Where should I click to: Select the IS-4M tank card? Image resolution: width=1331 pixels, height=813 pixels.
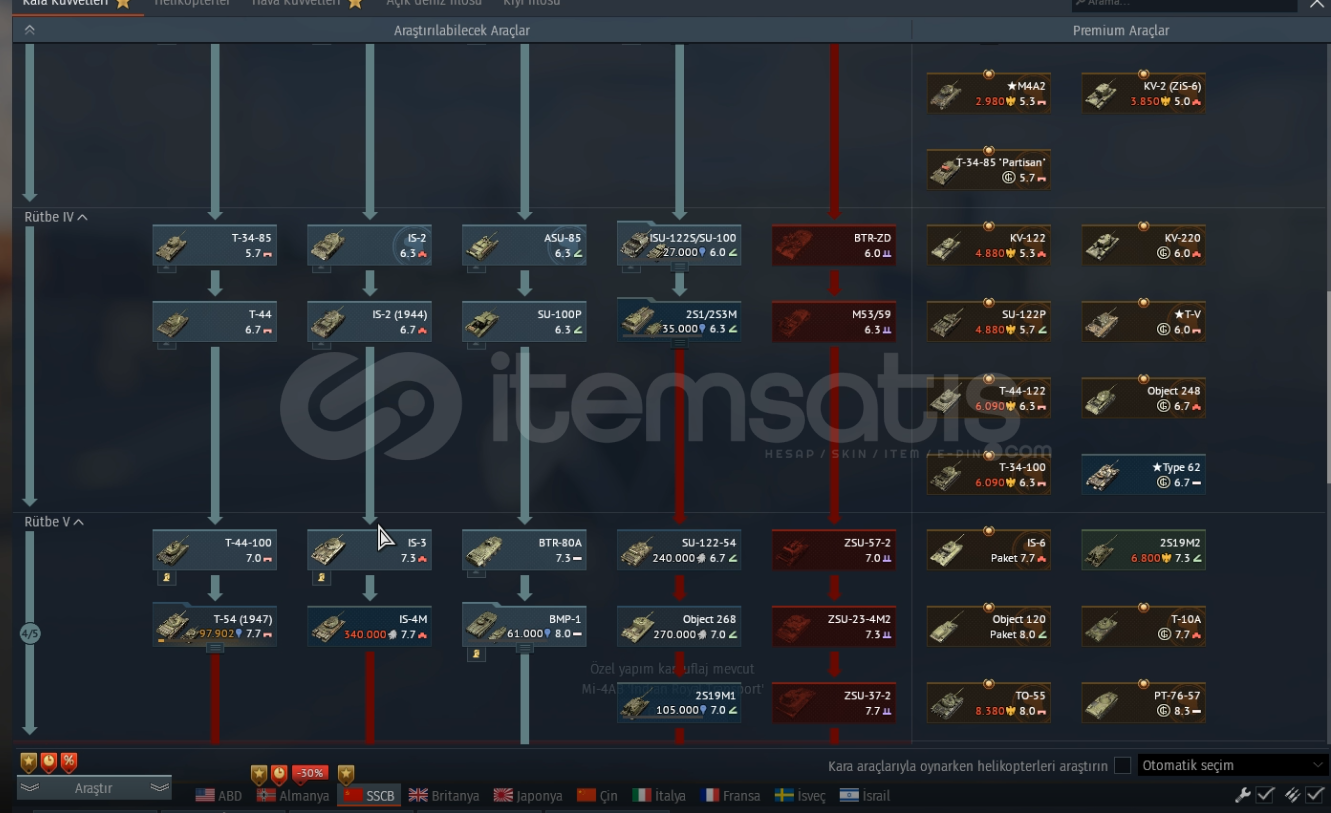370,626
